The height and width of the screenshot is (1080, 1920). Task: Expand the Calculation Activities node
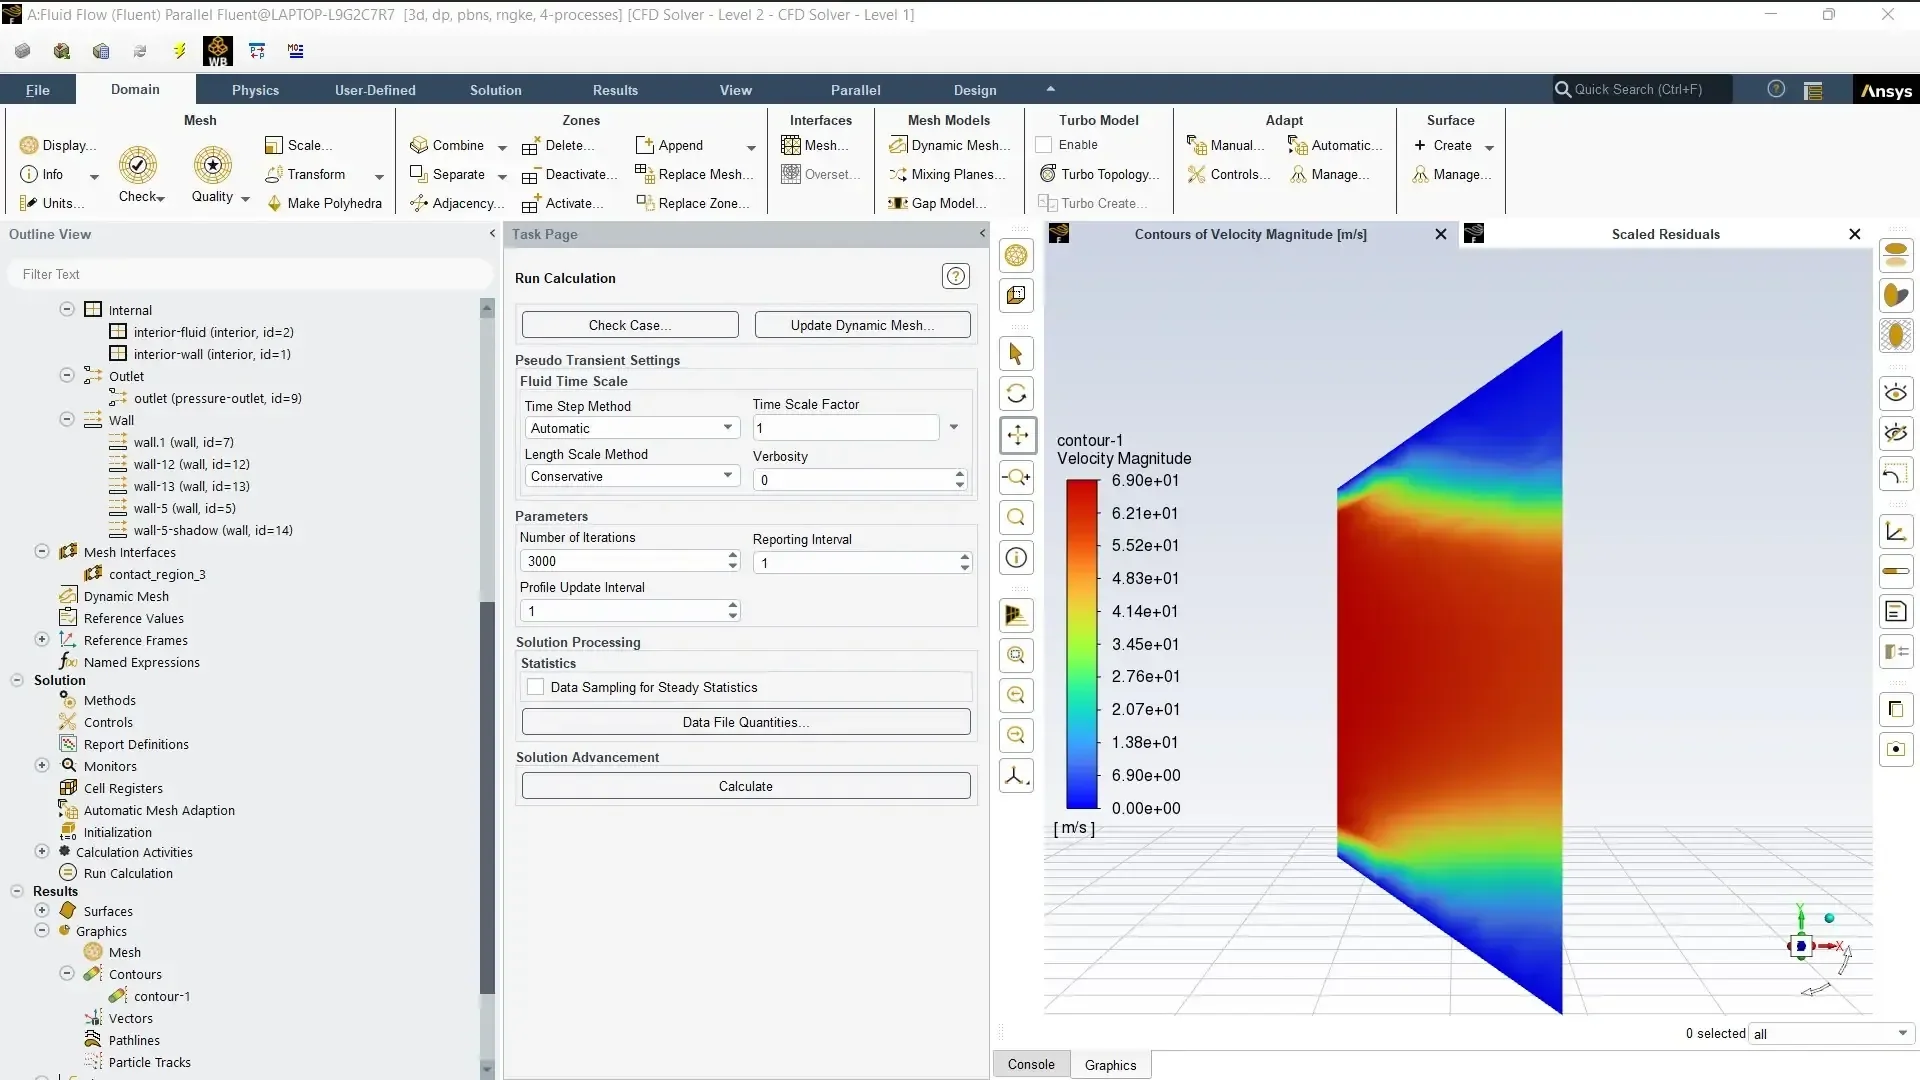42,852
